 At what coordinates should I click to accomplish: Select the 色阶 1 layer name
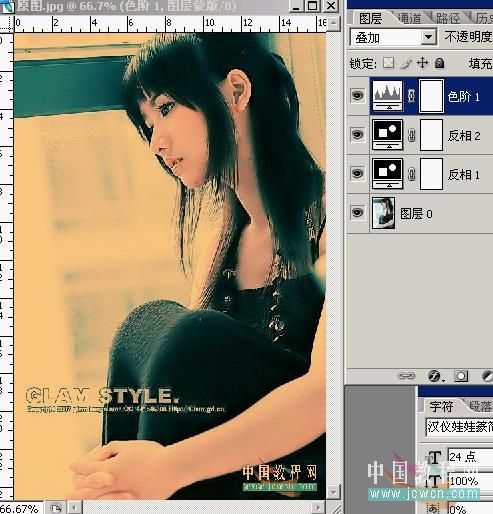click(464, 97)
